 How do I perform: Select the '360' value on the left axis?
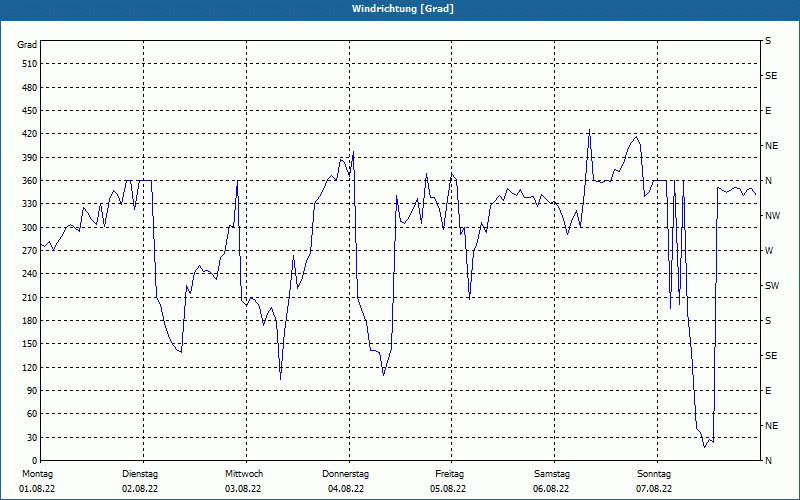(x=30, y=181)
